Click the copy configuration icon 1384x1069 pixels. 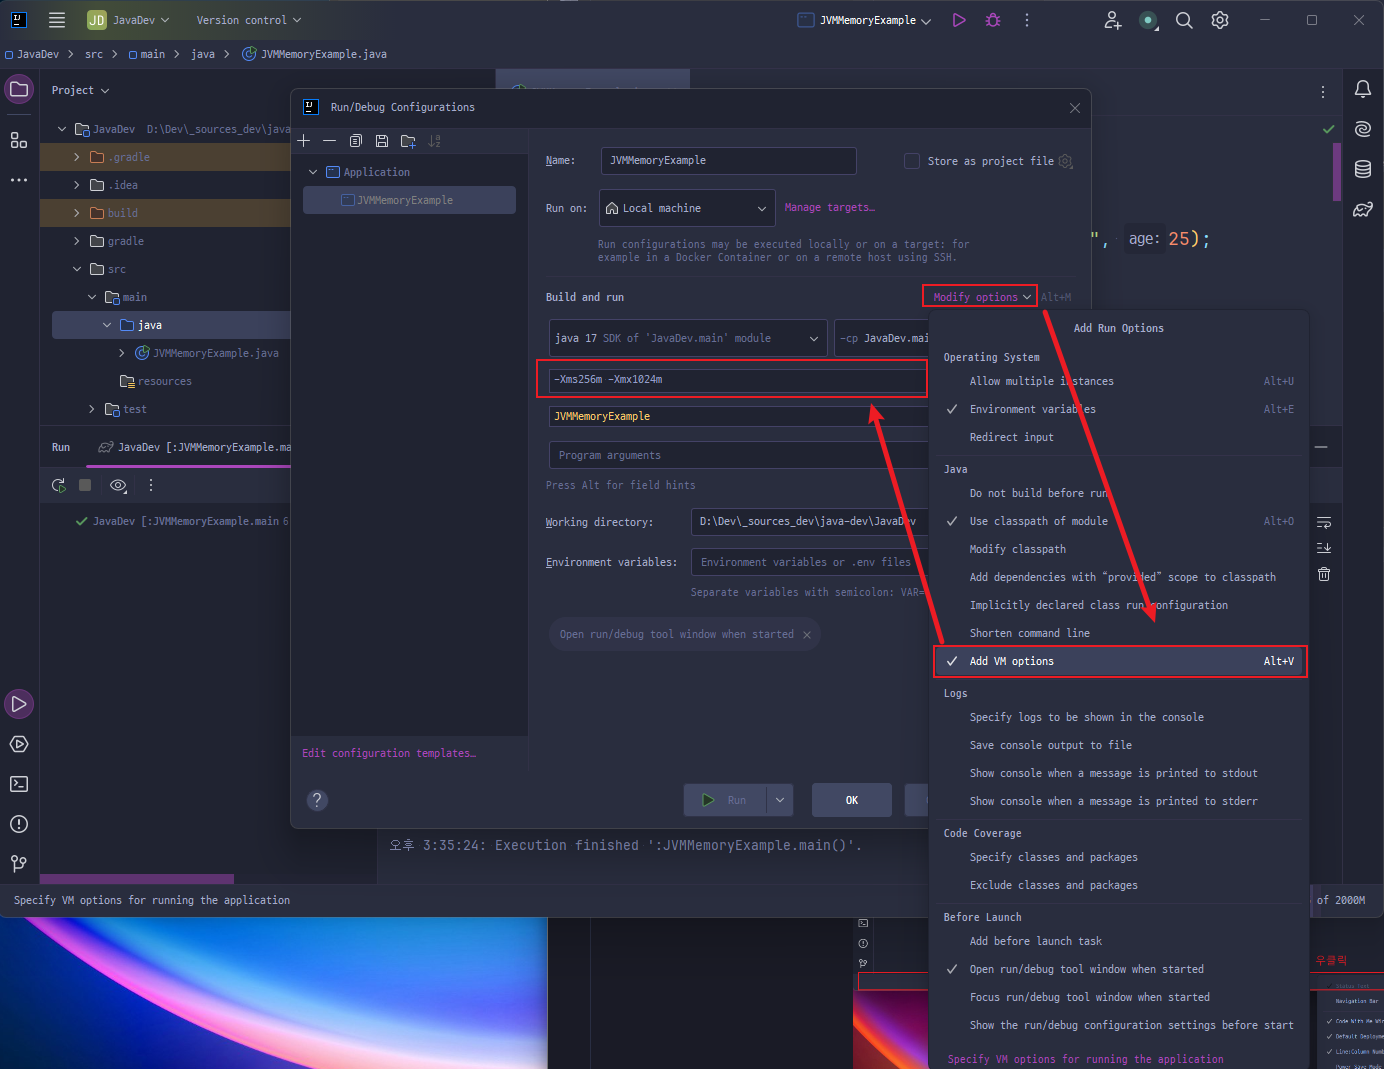coord(355,141)
